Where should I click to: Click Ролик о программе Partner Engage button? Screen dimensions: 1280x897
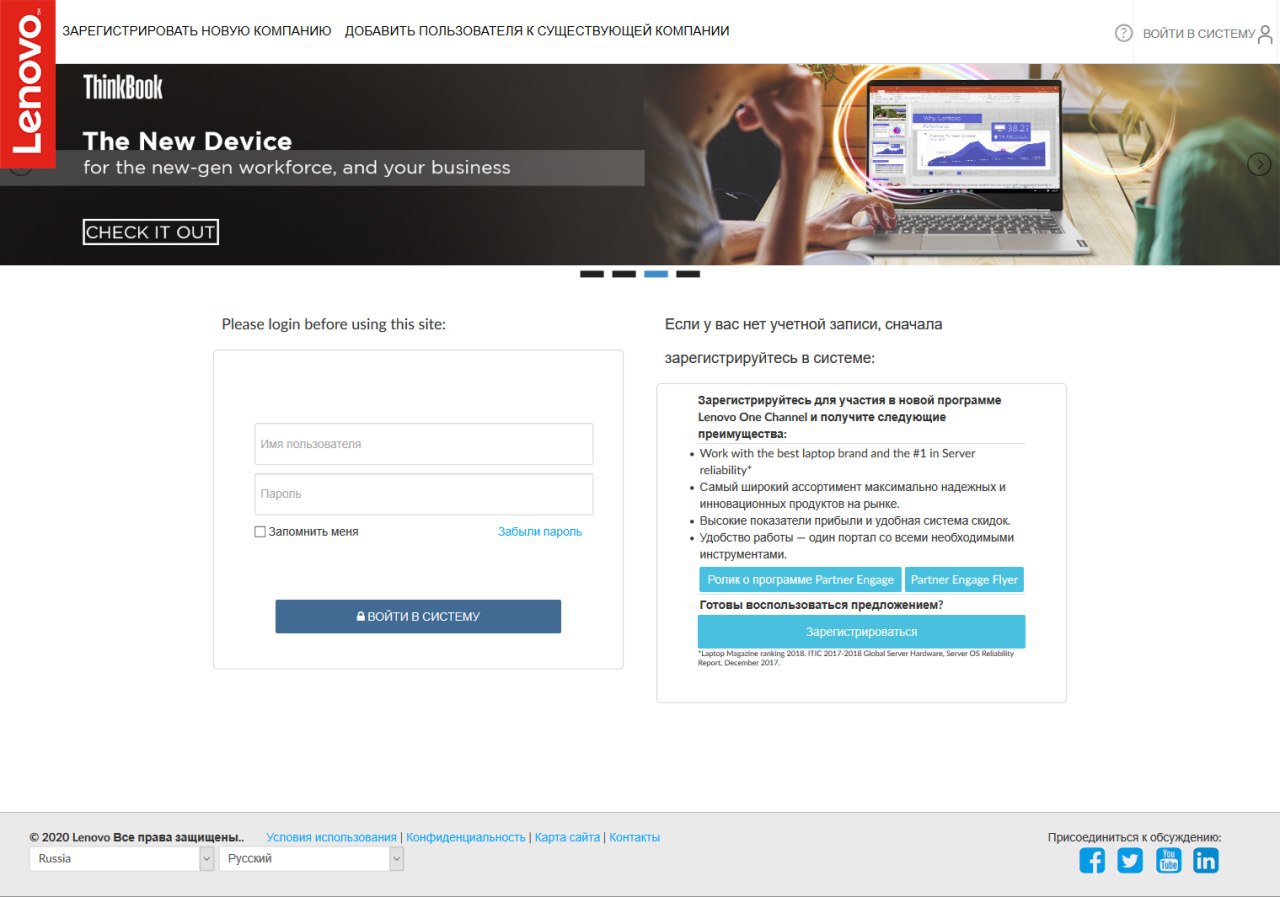(x=800, y=580)
